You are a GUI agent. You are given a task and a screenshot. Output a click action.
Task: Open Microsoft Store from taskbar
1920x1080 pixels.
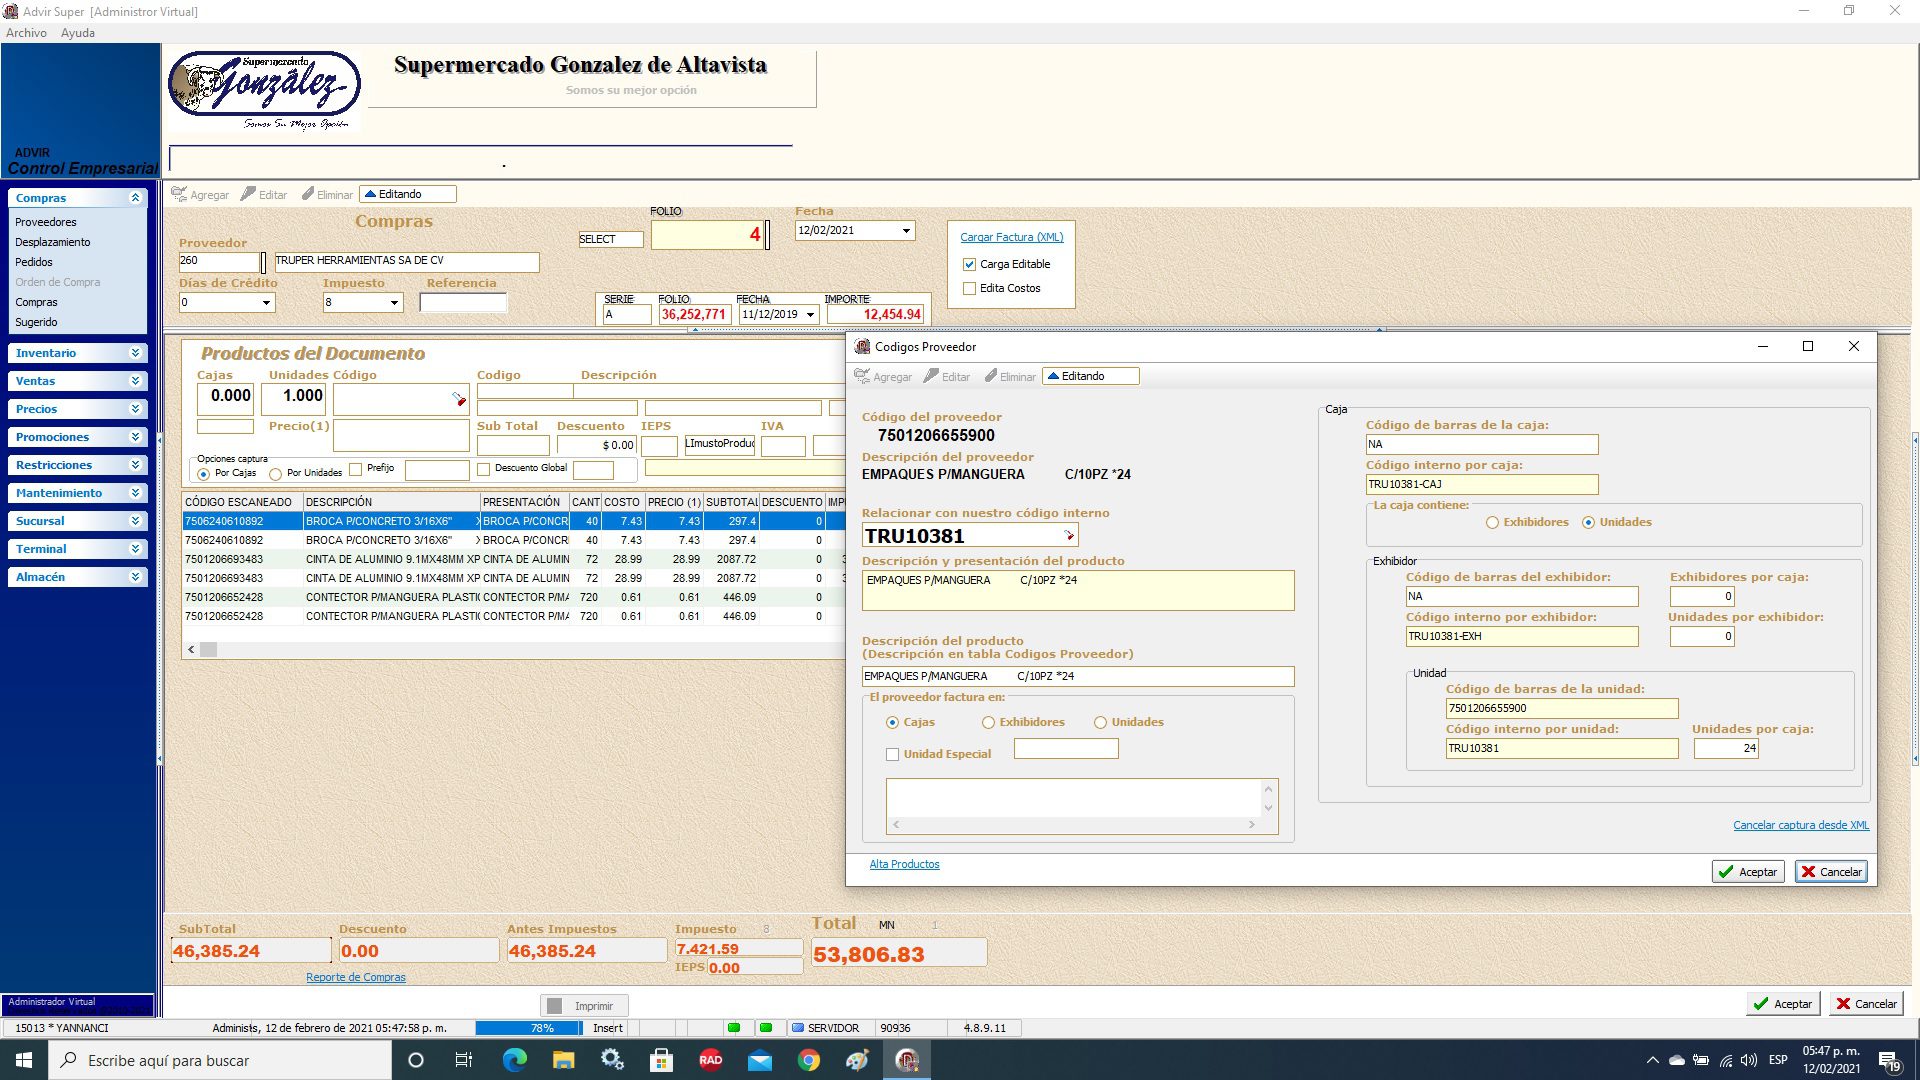pyautogui.click(x=661, y=1060)
